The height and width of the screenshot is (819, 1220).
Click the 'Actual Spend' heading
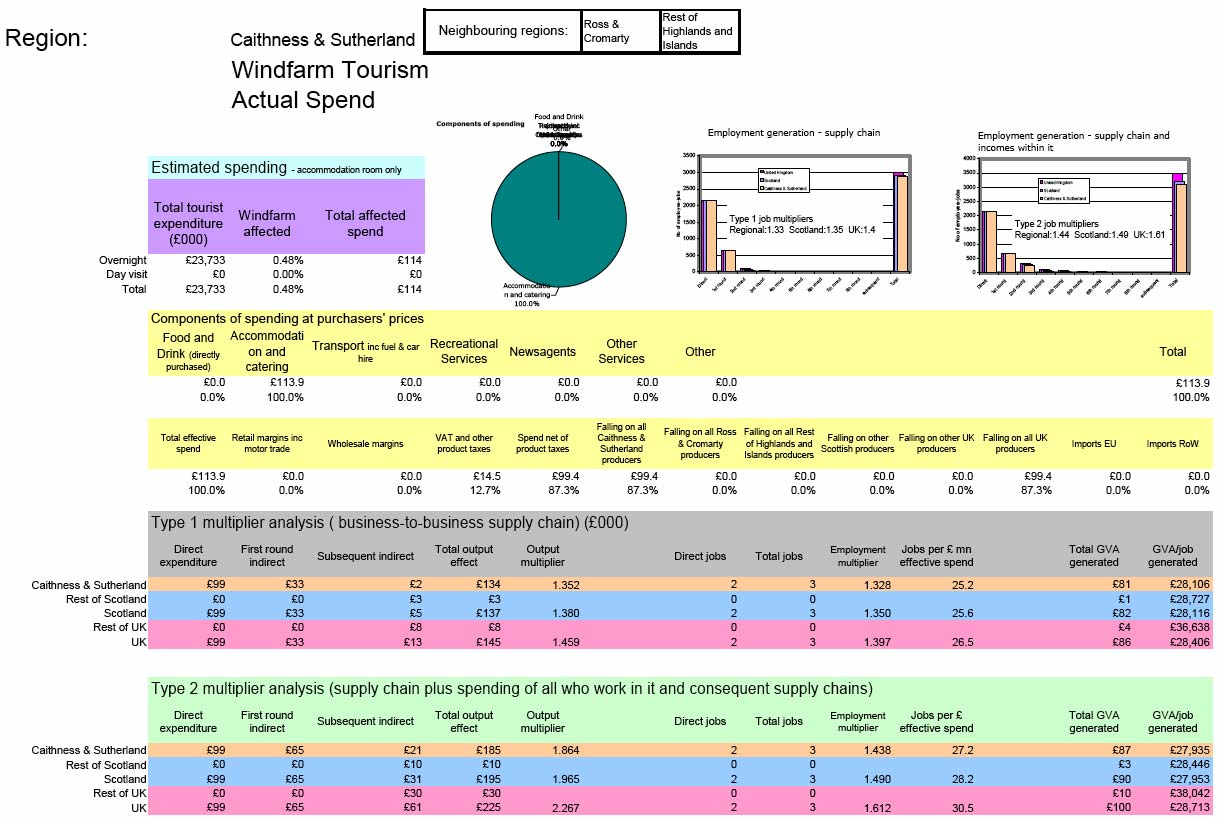303,100
